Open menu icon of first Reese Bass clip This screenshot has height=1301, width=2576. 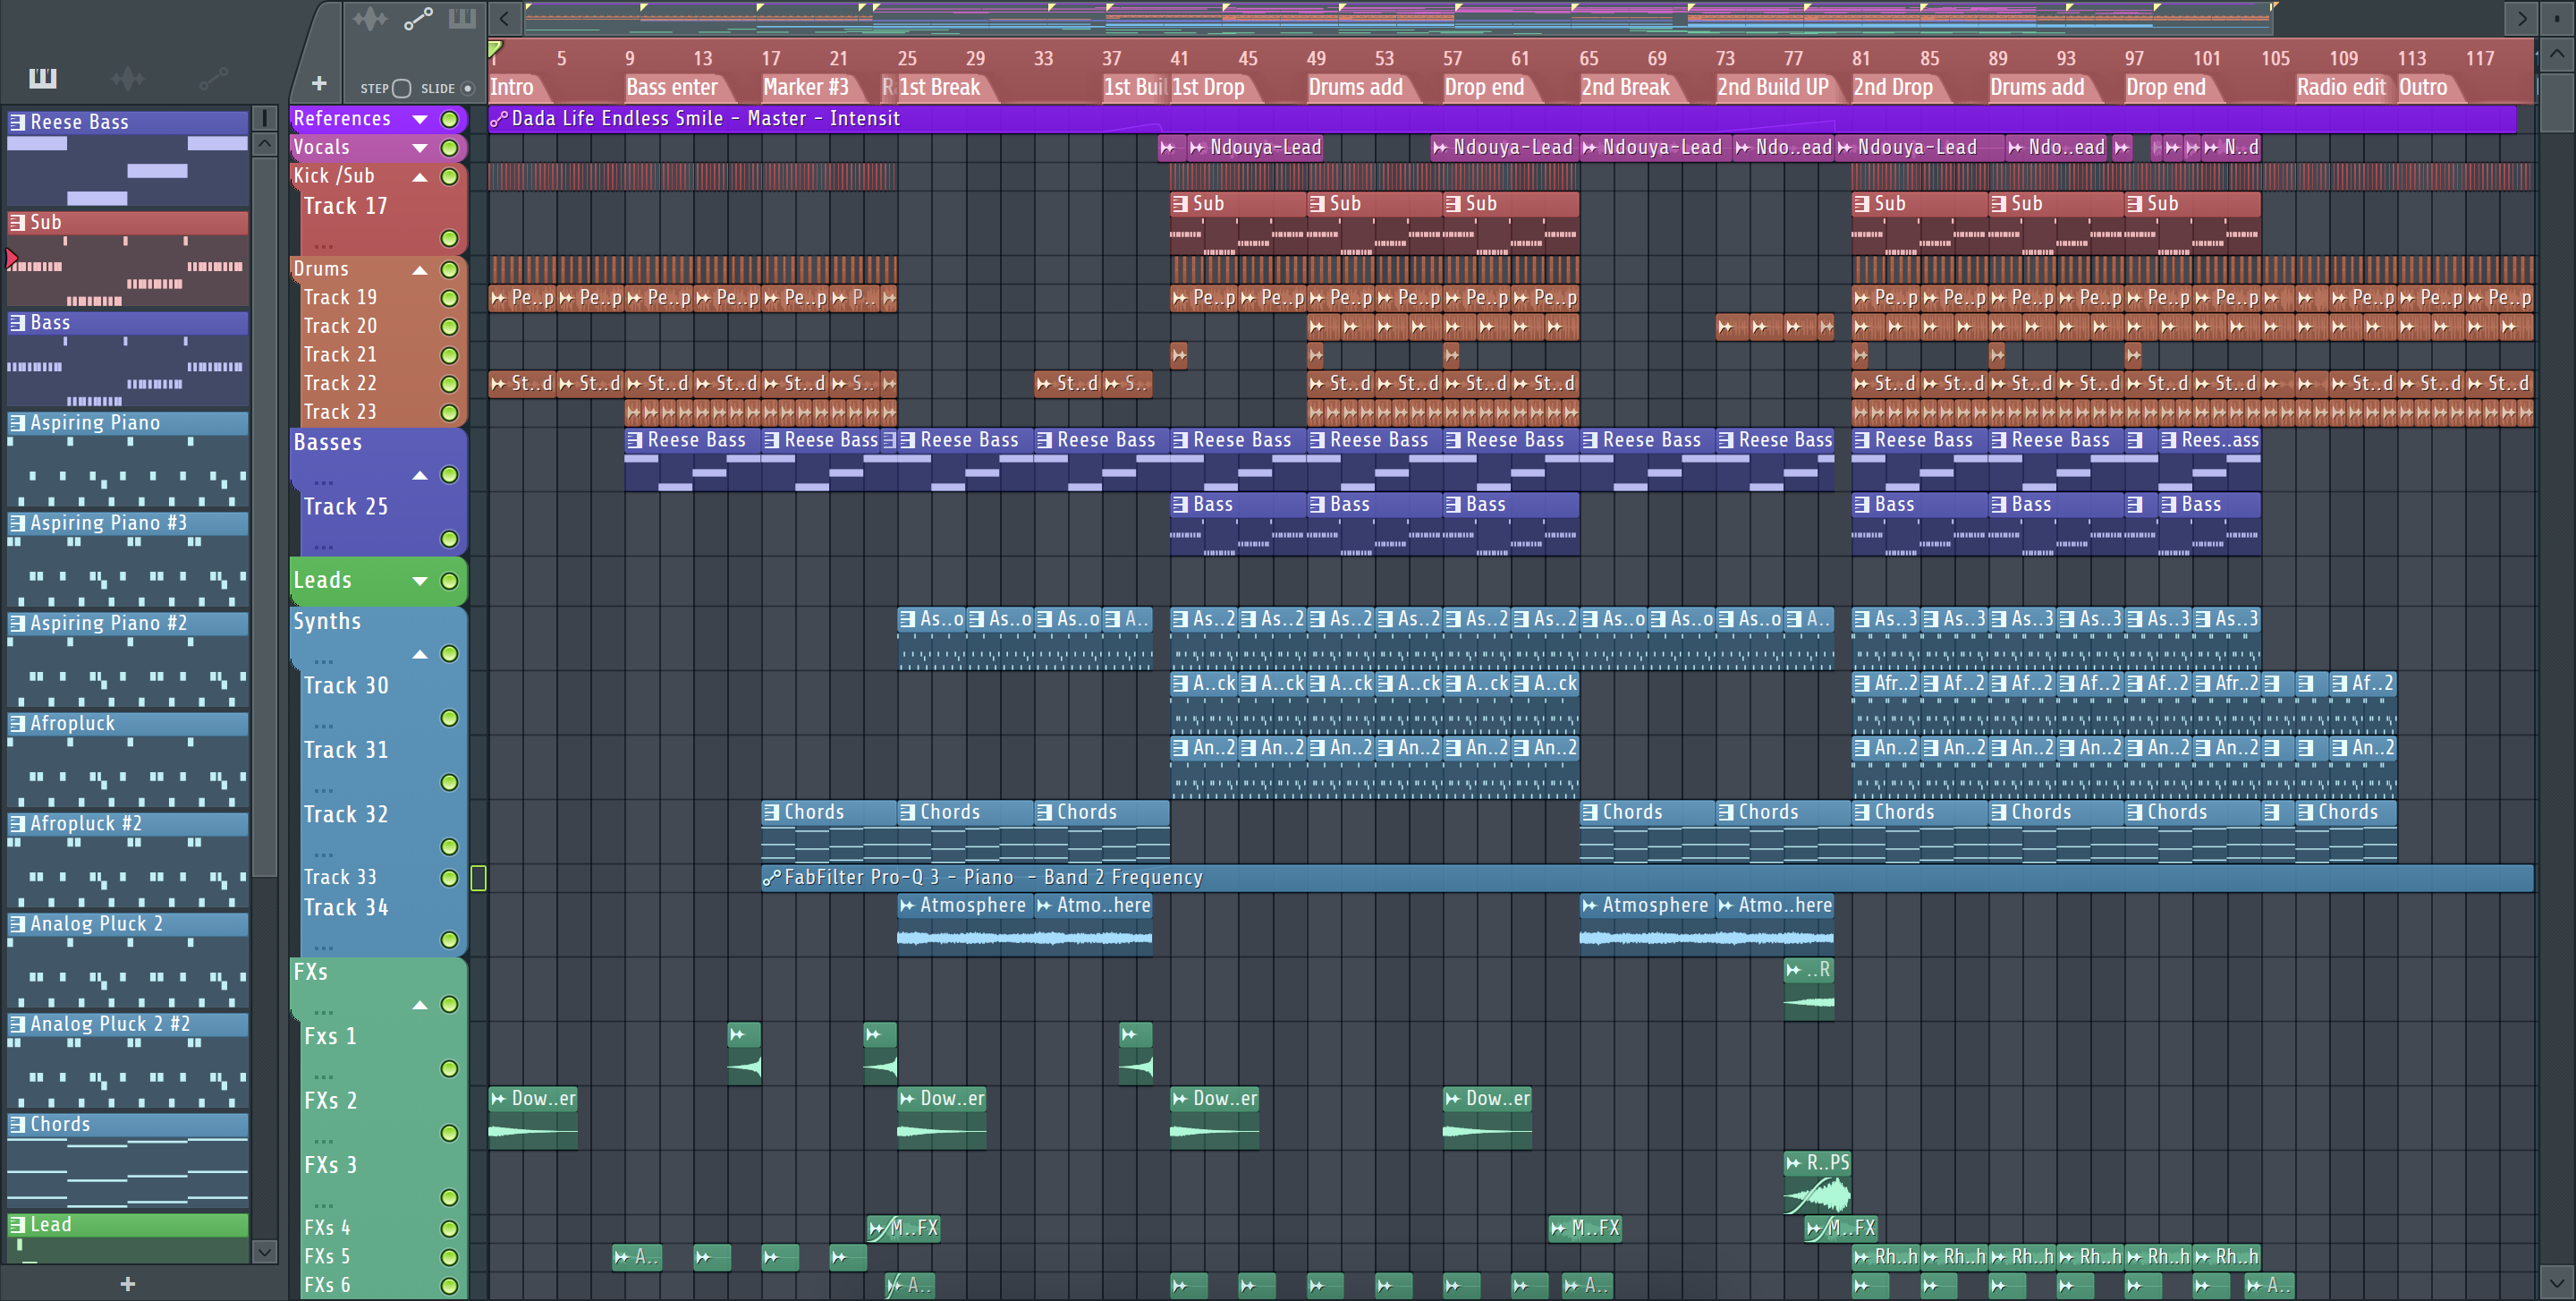[x=634, y=440]
